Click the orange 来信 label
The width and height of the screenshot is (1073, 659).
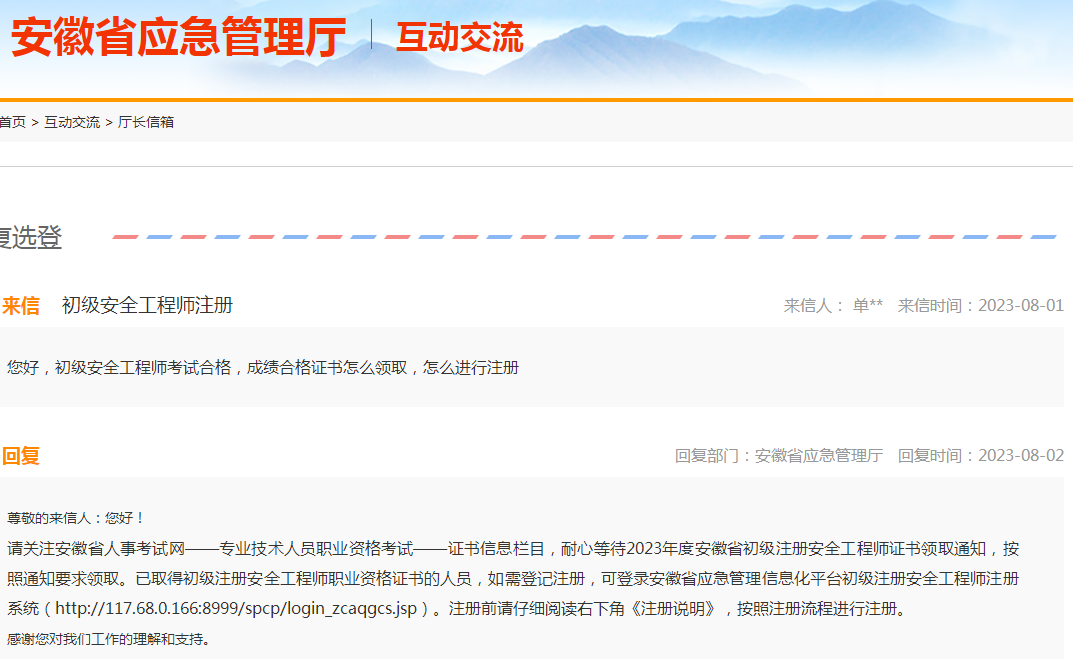[21, 306]
